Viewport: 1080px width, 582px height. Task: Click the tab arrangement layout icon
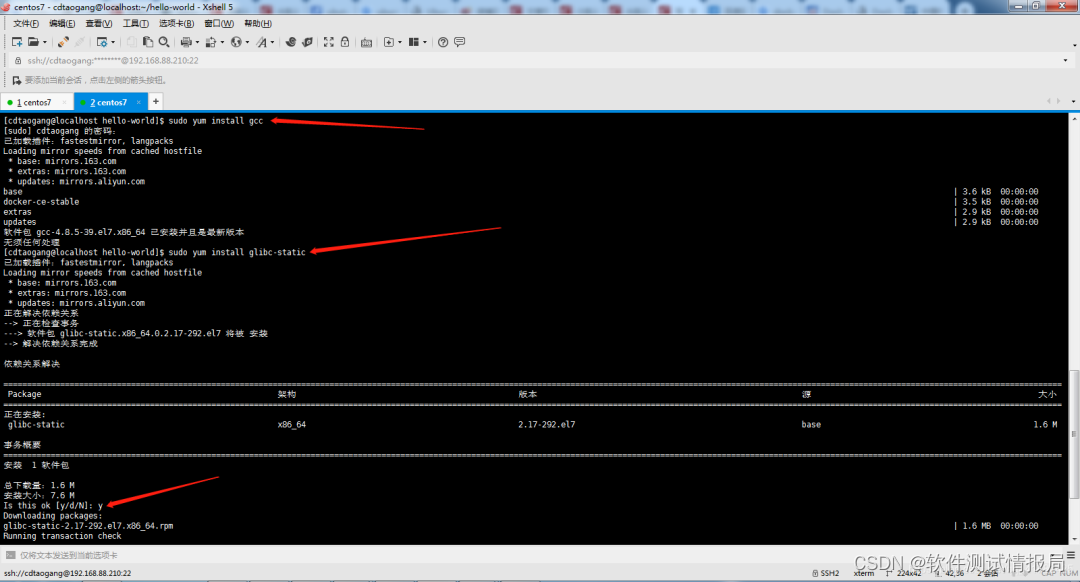414,42
